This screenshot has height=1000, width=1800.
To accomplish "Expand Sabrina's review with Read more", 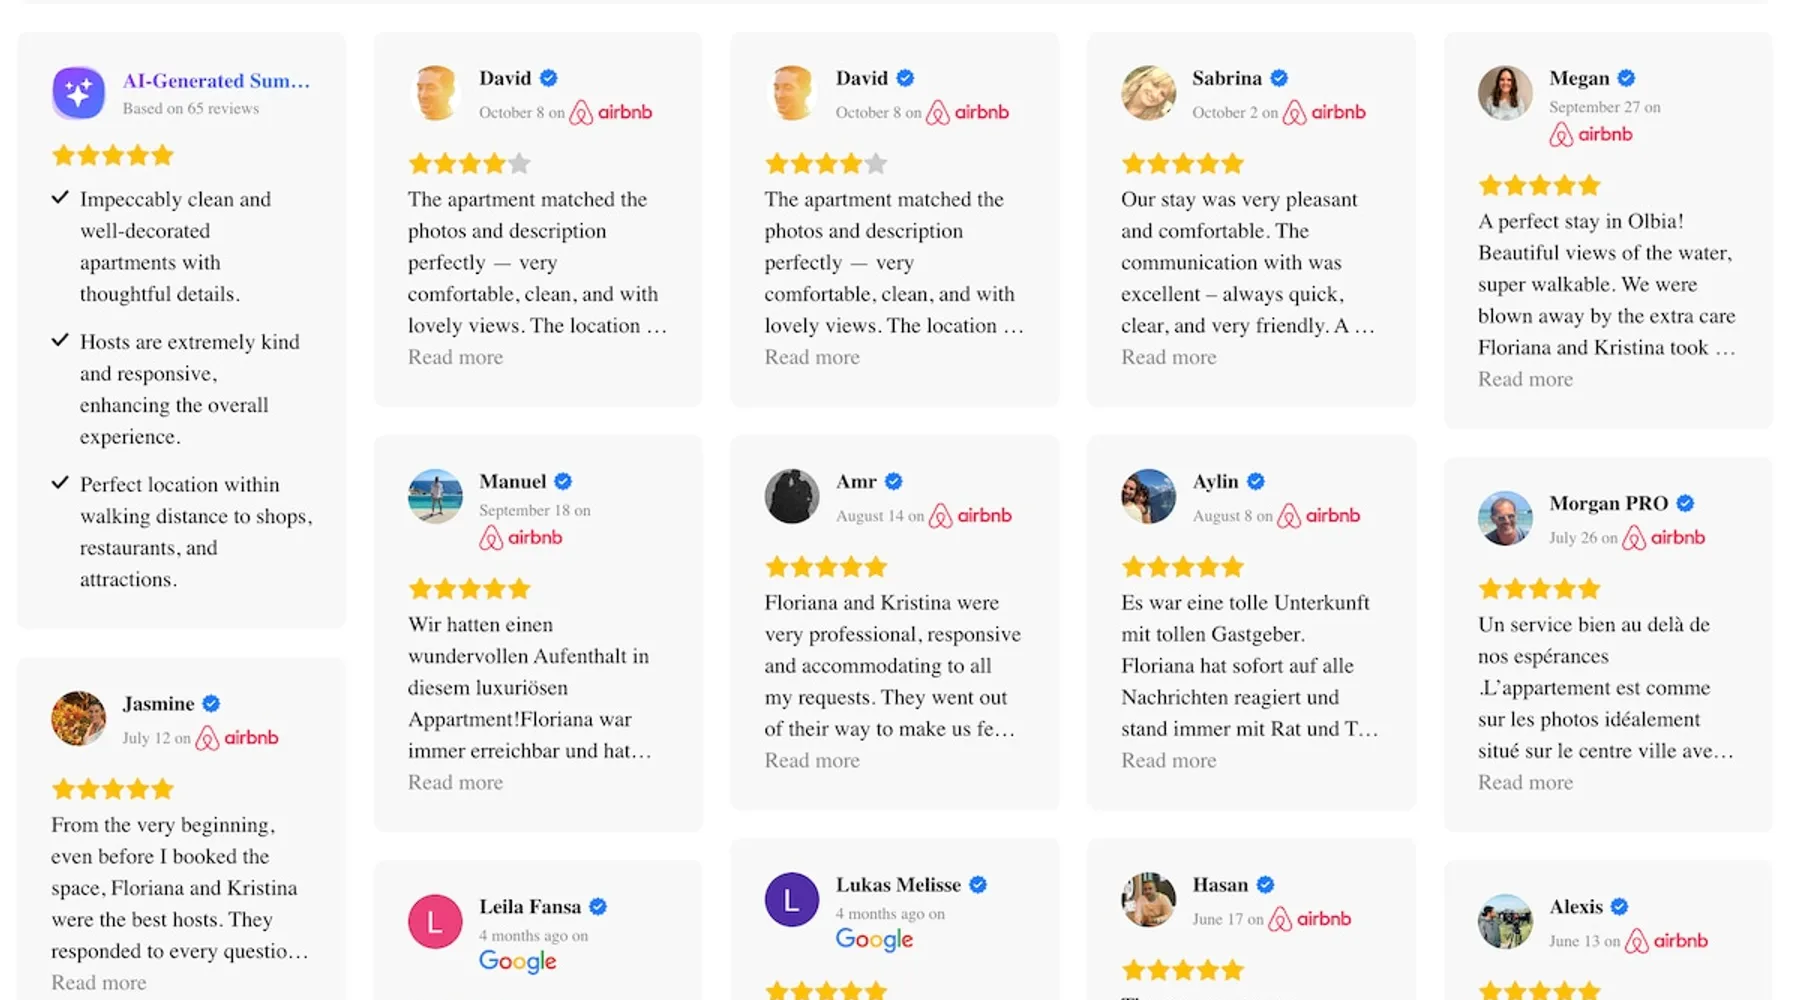I will 1168,357.
